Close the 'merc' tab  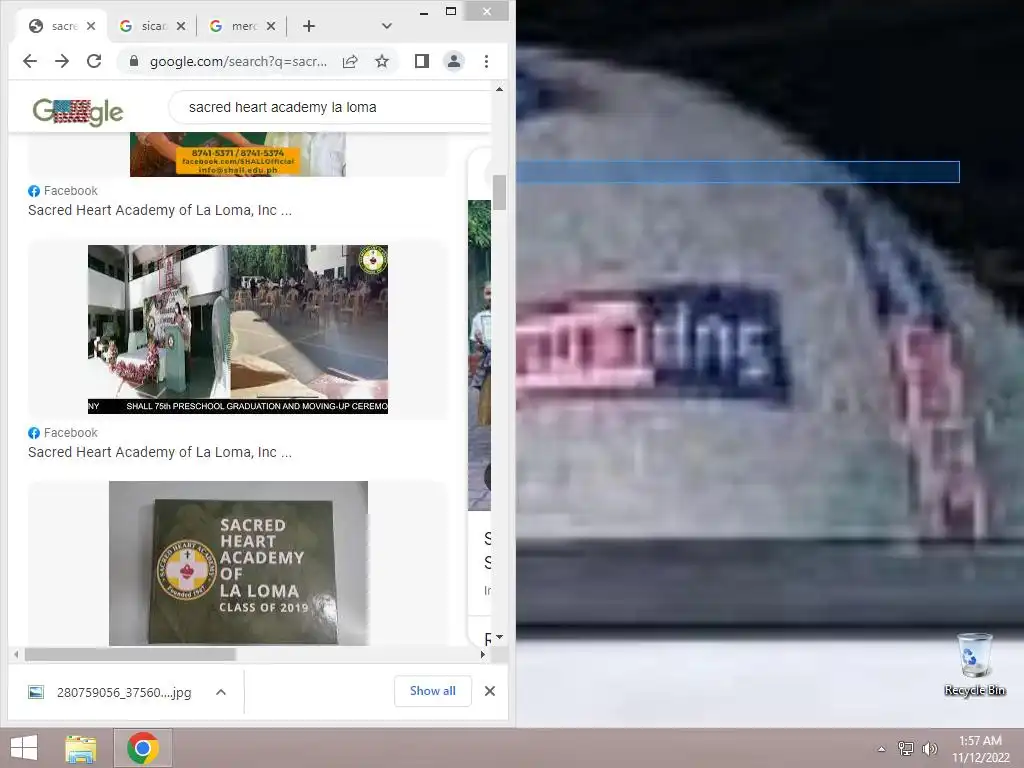point(271,26)
